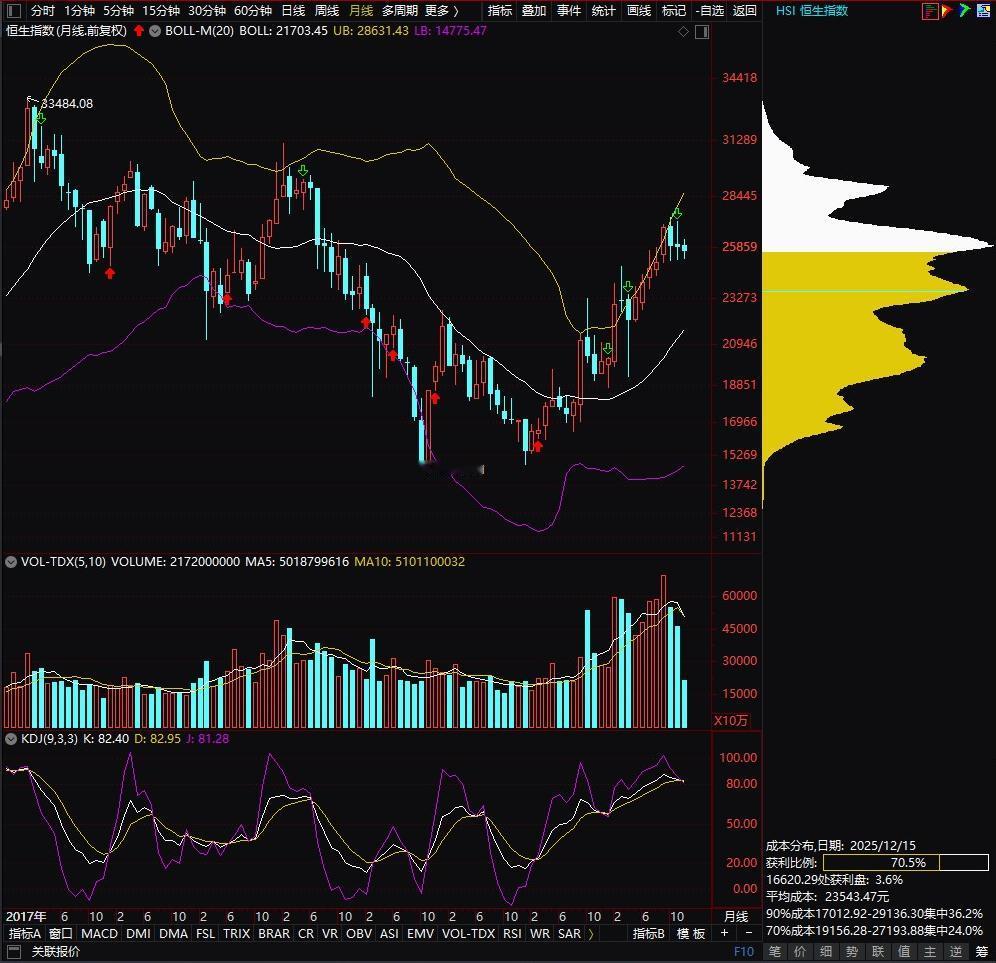Click the red-yellow arrow icon beside HSI
This screenshot has height=963, width=996.
(947, 11)
